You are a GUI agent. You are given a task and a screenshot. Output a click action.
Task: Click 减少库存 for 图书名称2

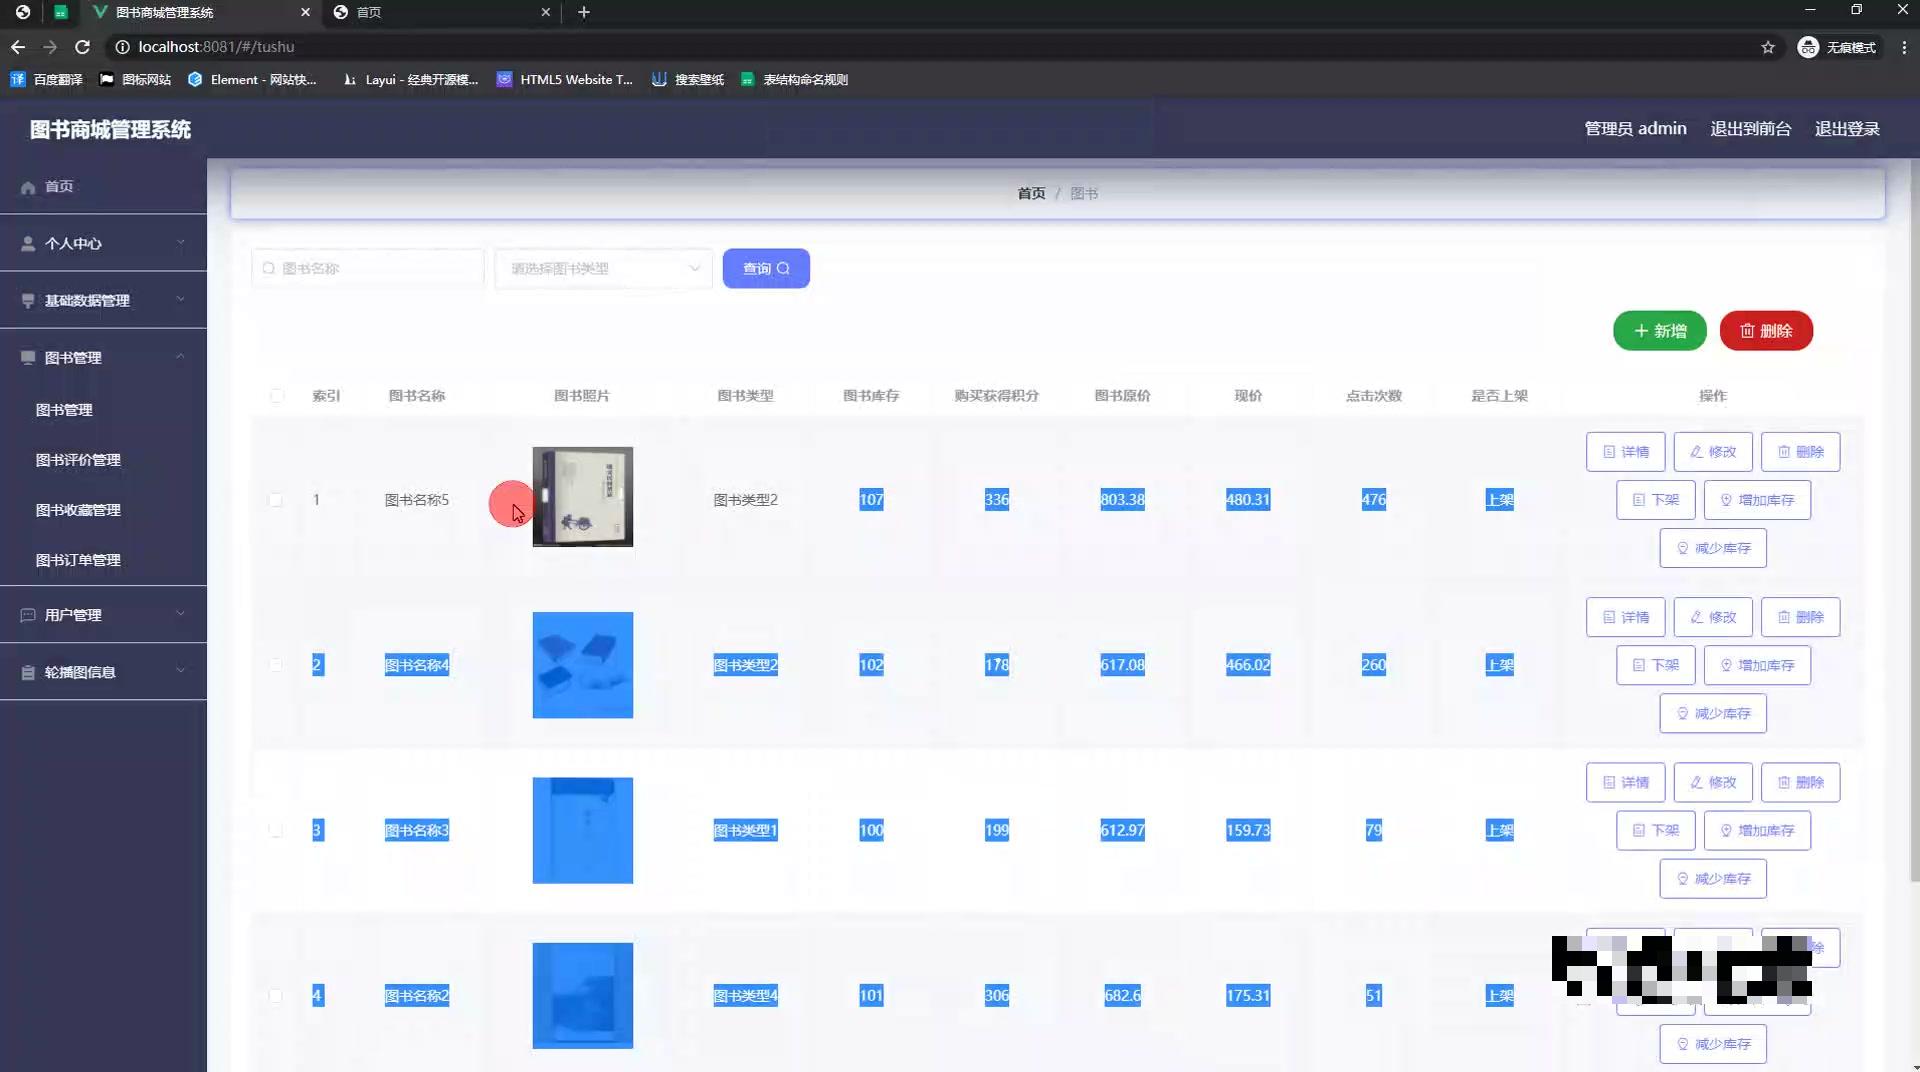click(x=1713, y=1044)
